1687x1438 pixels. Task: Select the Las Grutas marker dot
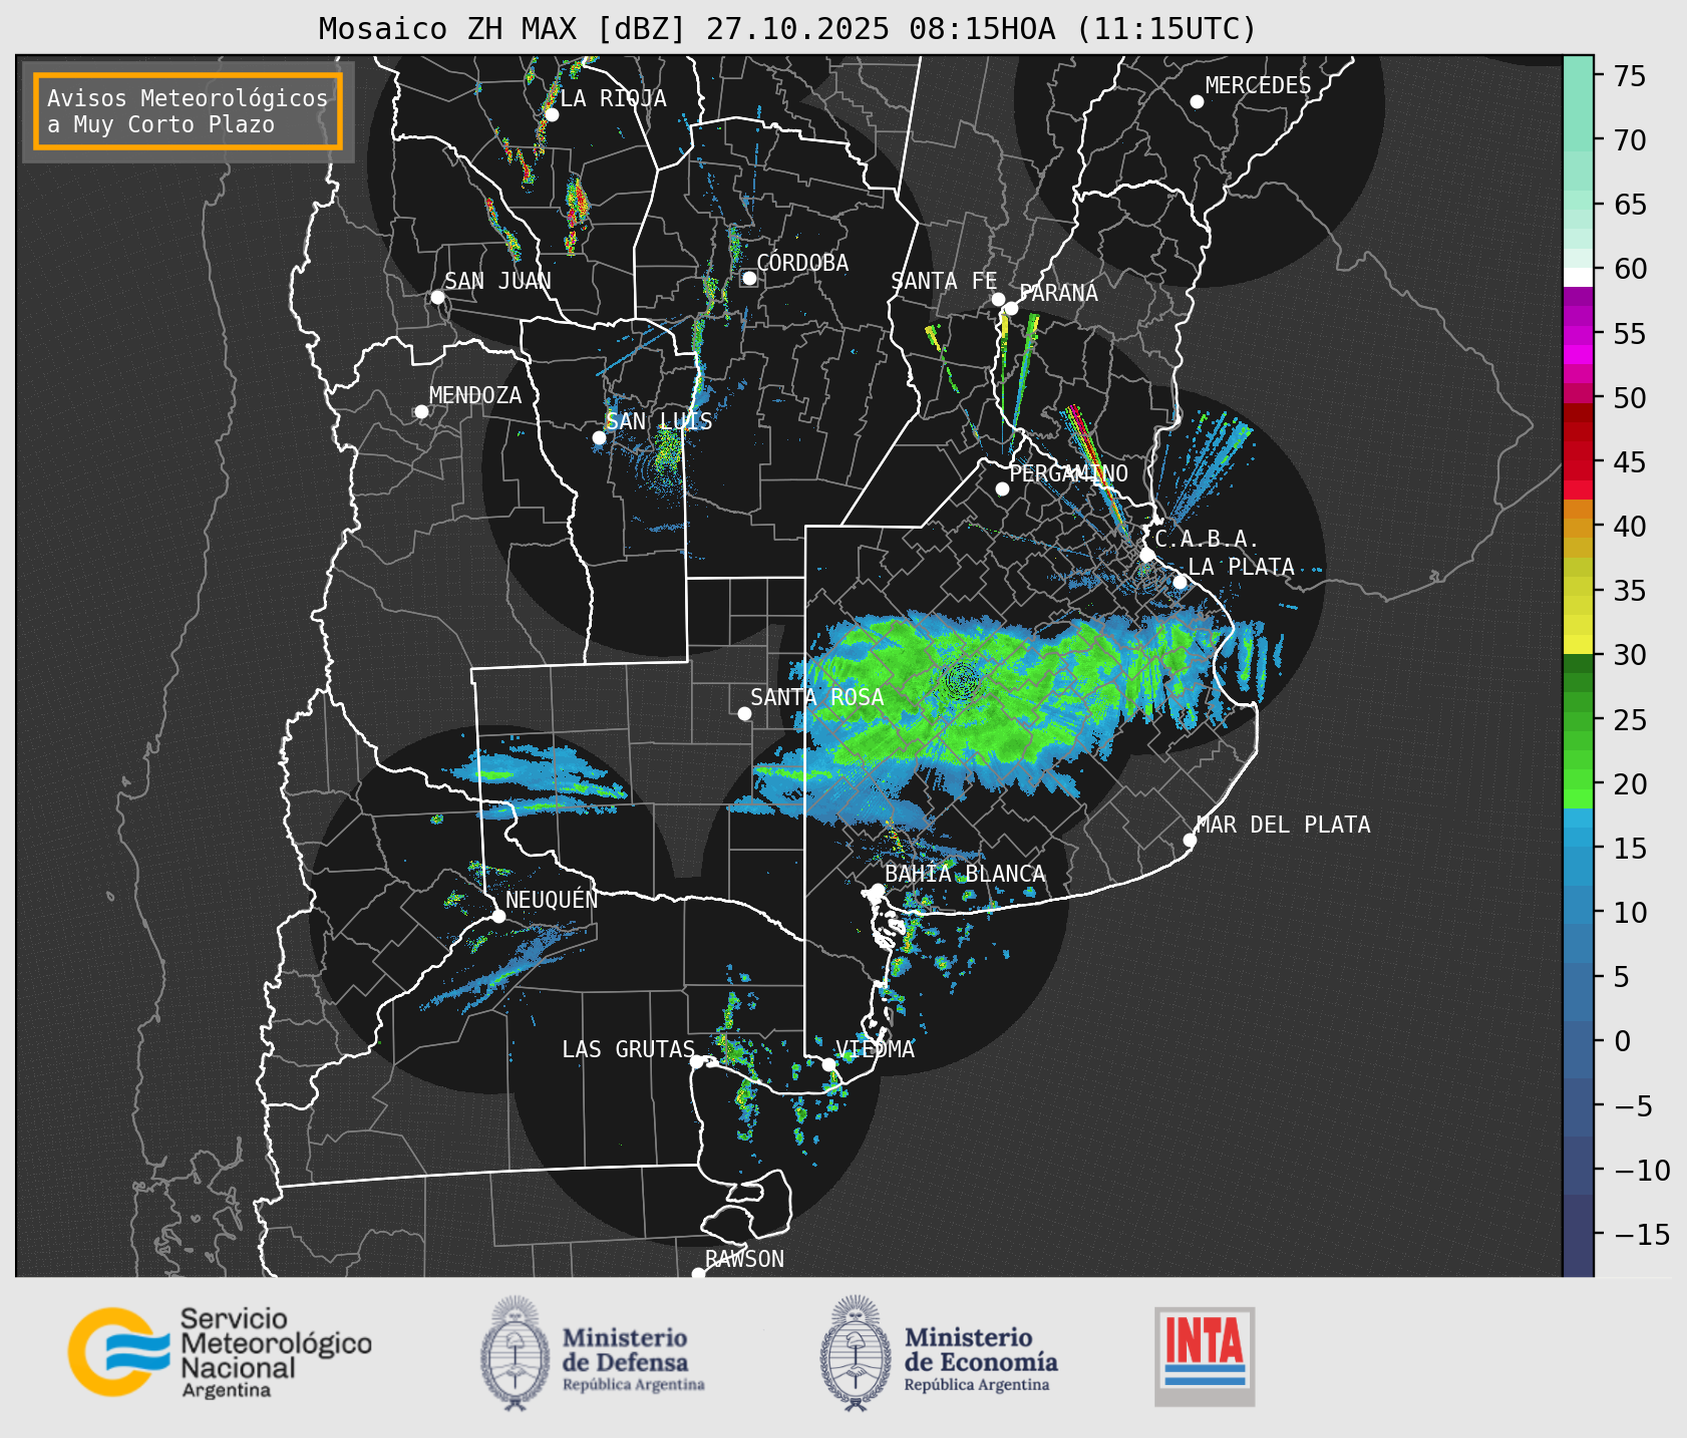click(x=697, y=1062)
